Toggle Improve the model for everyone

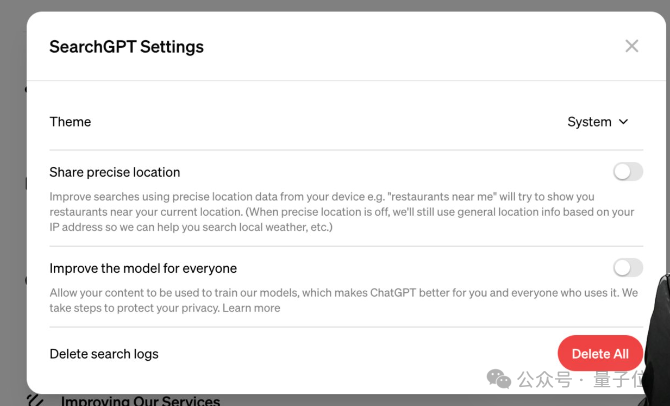pos(628,268)
